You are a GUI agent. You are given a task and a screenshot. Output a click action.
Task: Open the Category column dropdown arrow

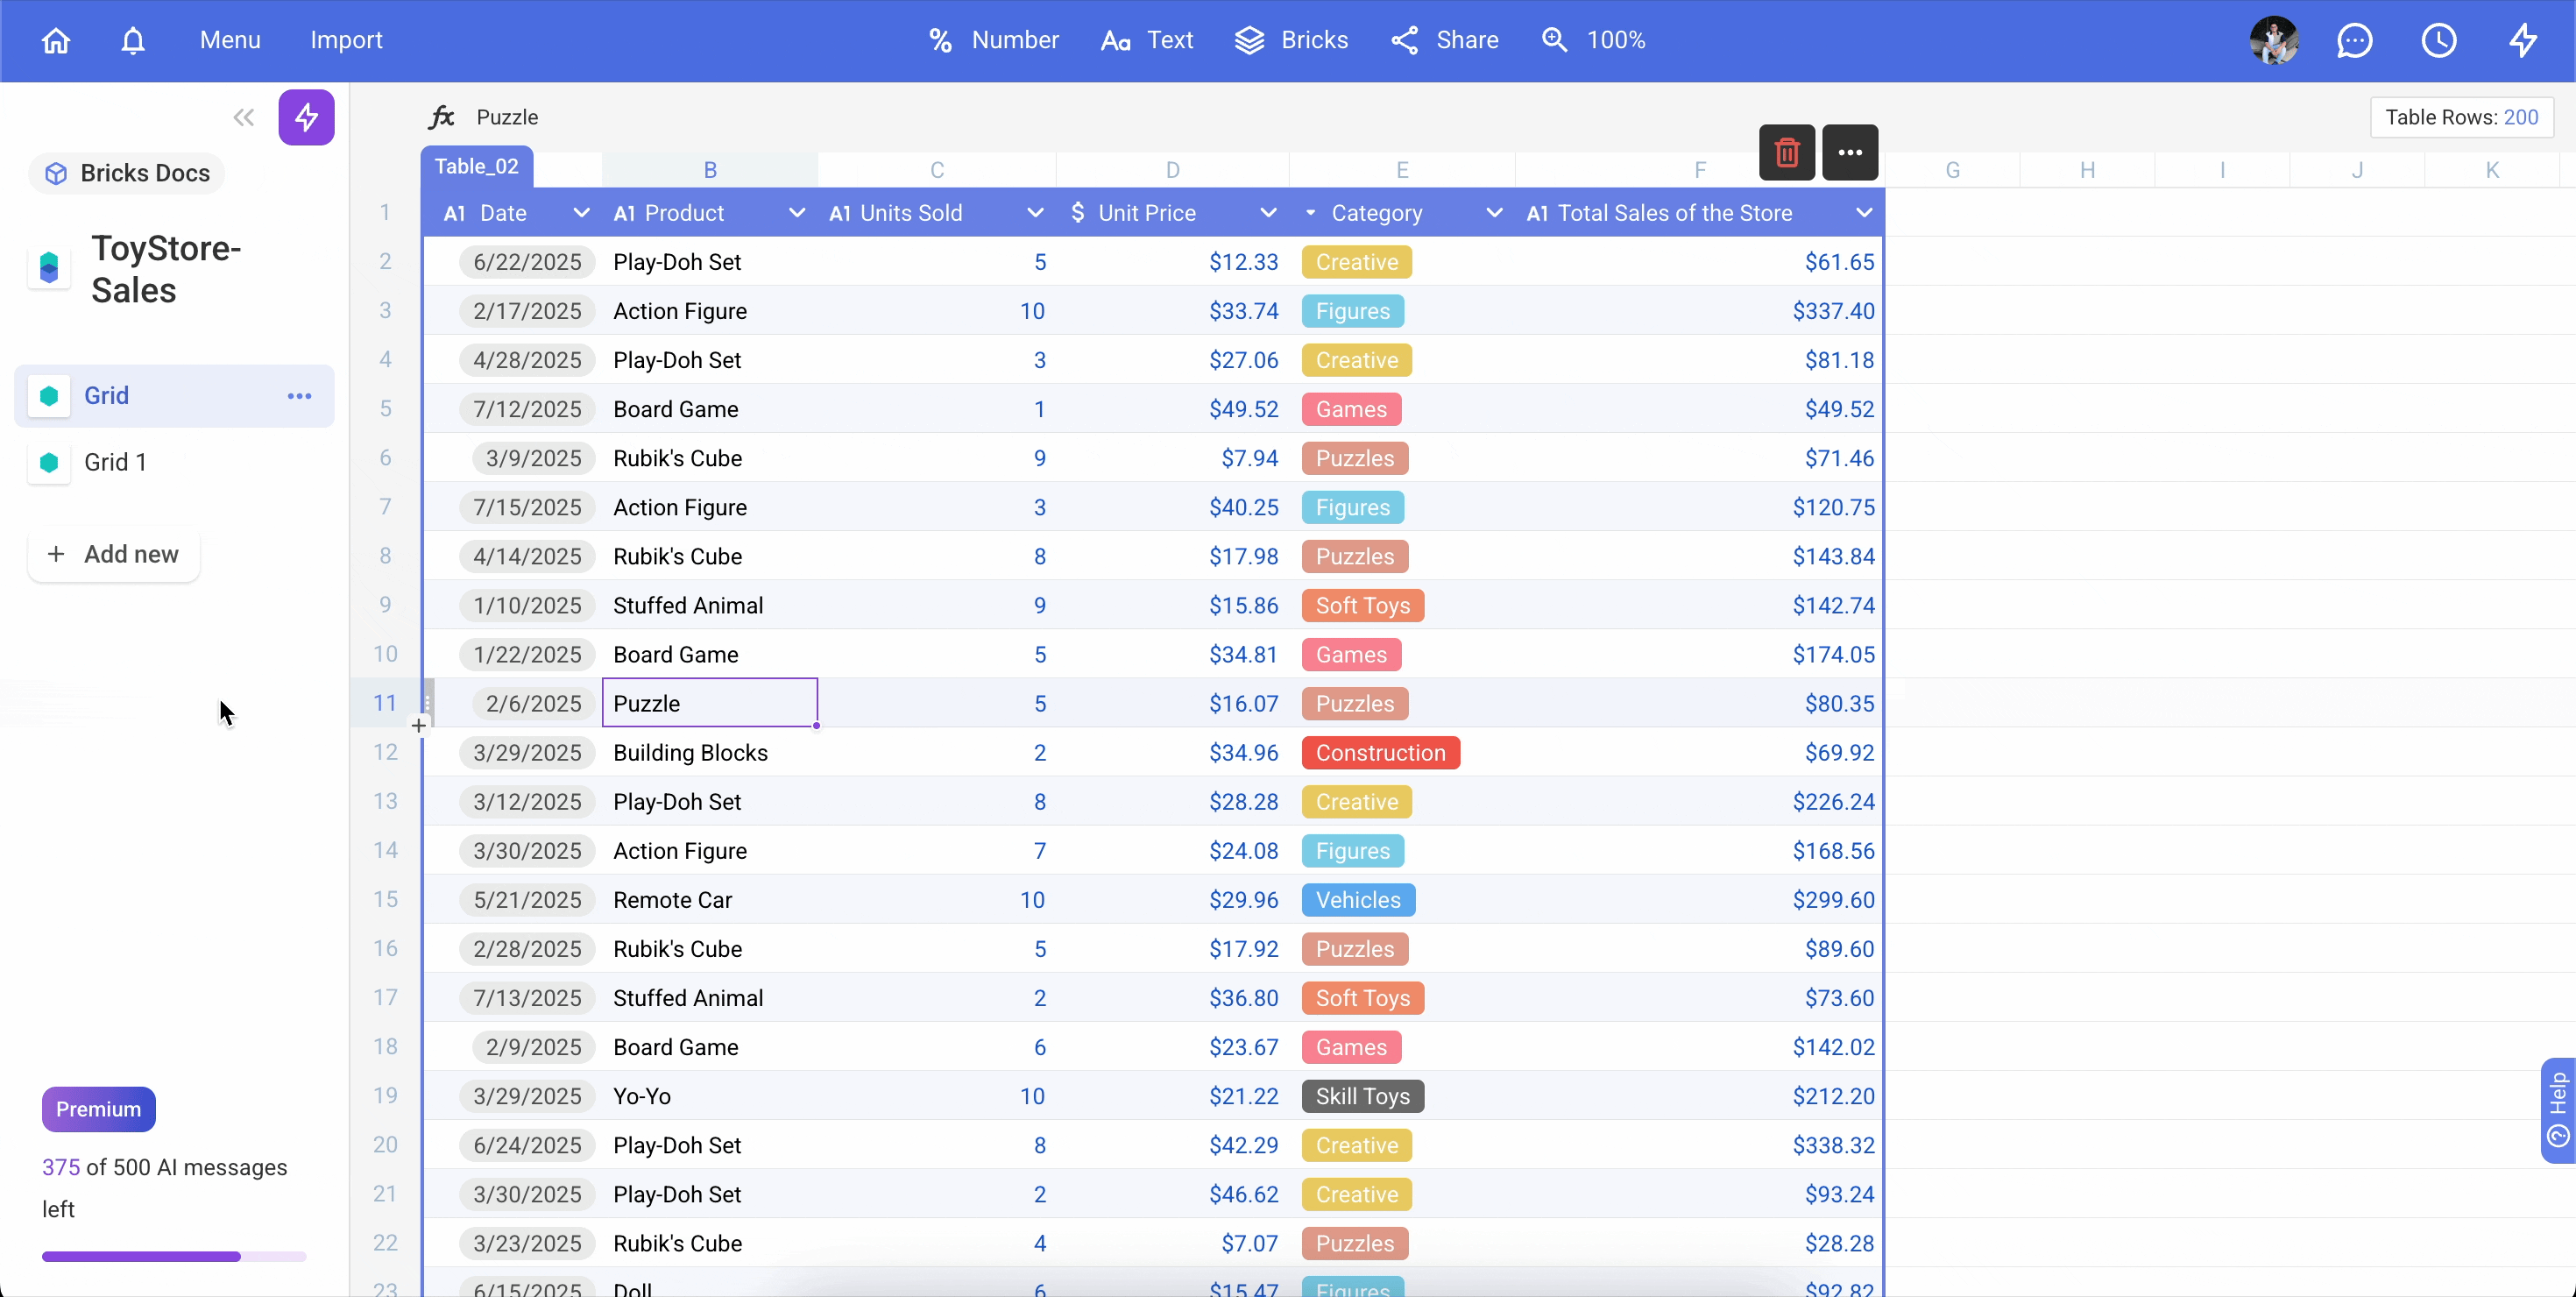click(1493, 213)
